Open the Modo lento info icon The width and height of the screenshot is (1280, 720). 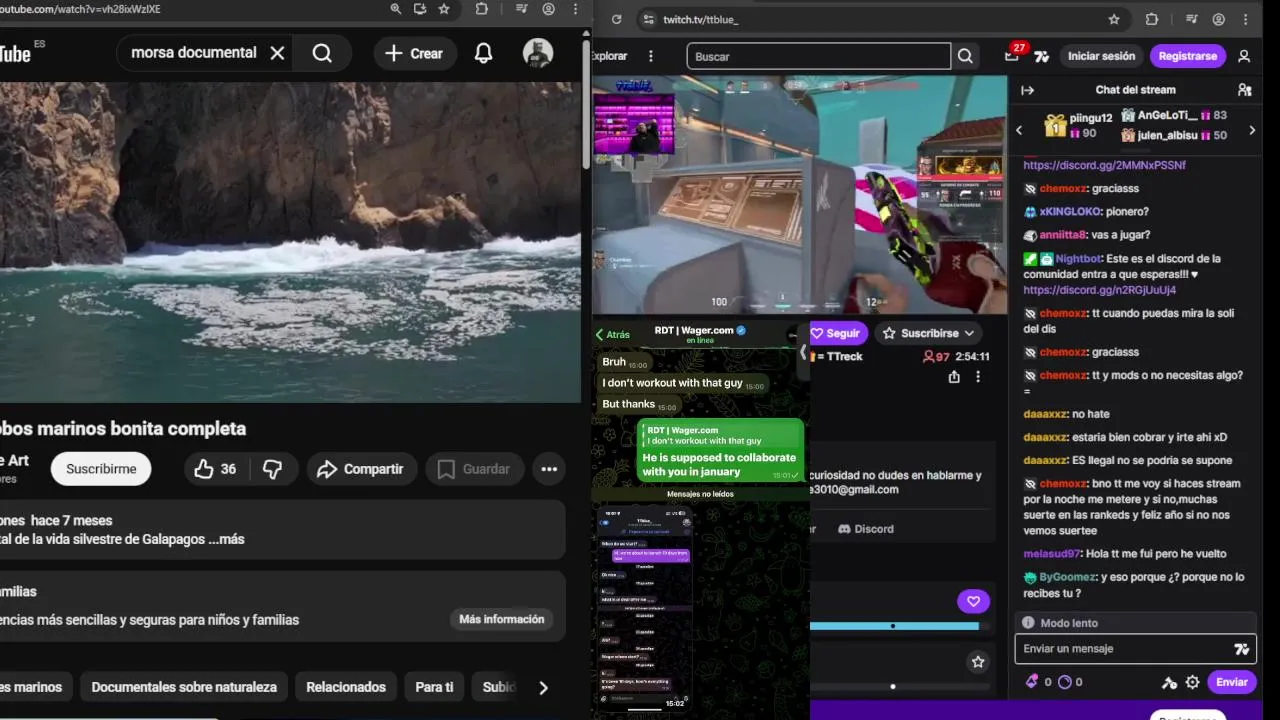click(x=1028, y=623)
